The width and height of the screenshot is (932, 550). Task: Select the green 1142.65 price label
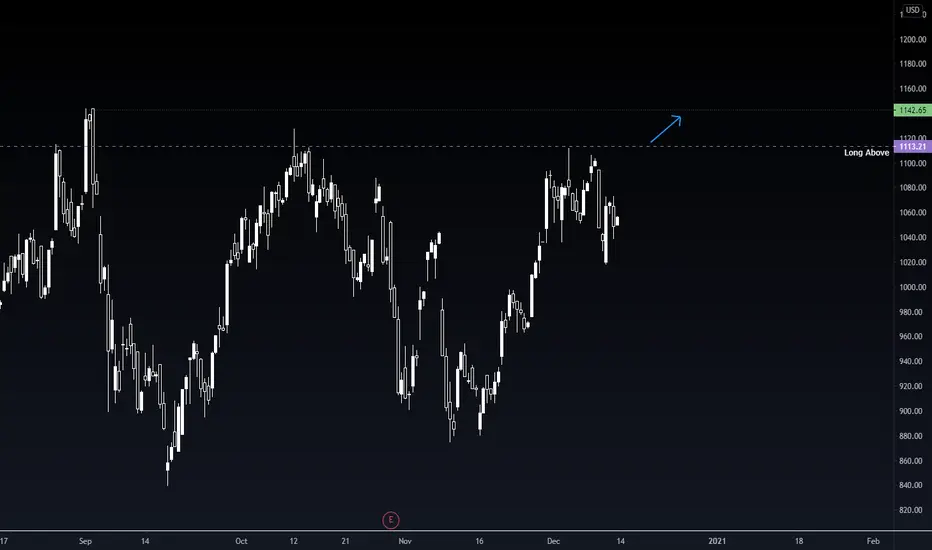coord(912,110)
